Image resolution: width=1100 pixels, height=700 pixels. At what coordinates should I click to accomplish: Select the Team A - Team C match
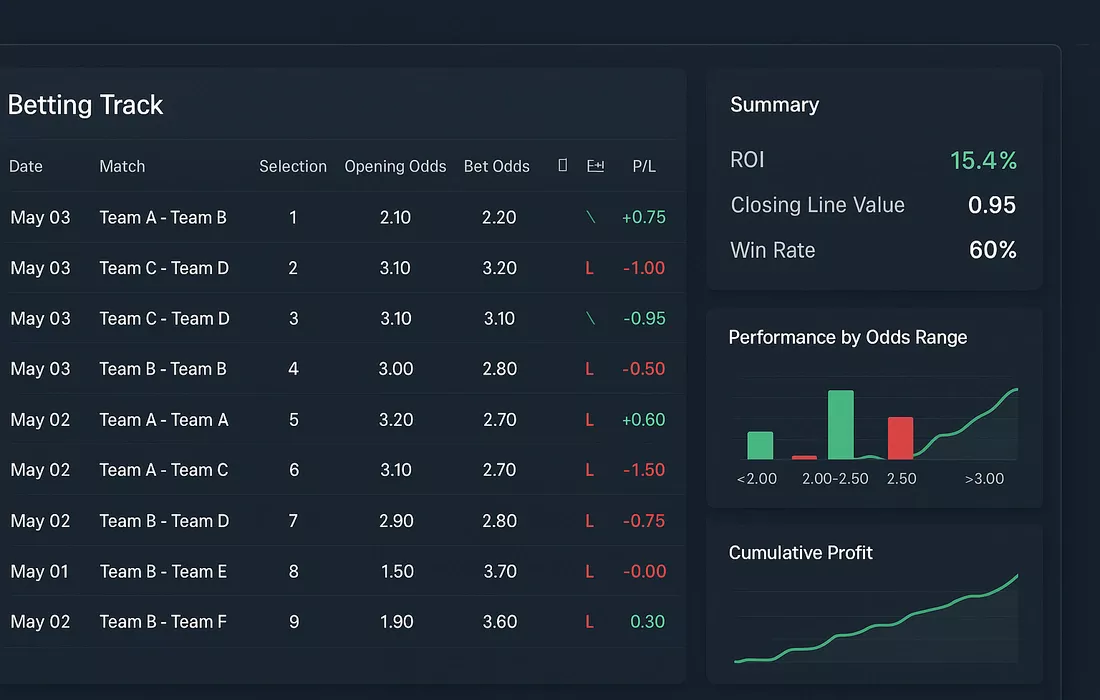tap(163, 470)
